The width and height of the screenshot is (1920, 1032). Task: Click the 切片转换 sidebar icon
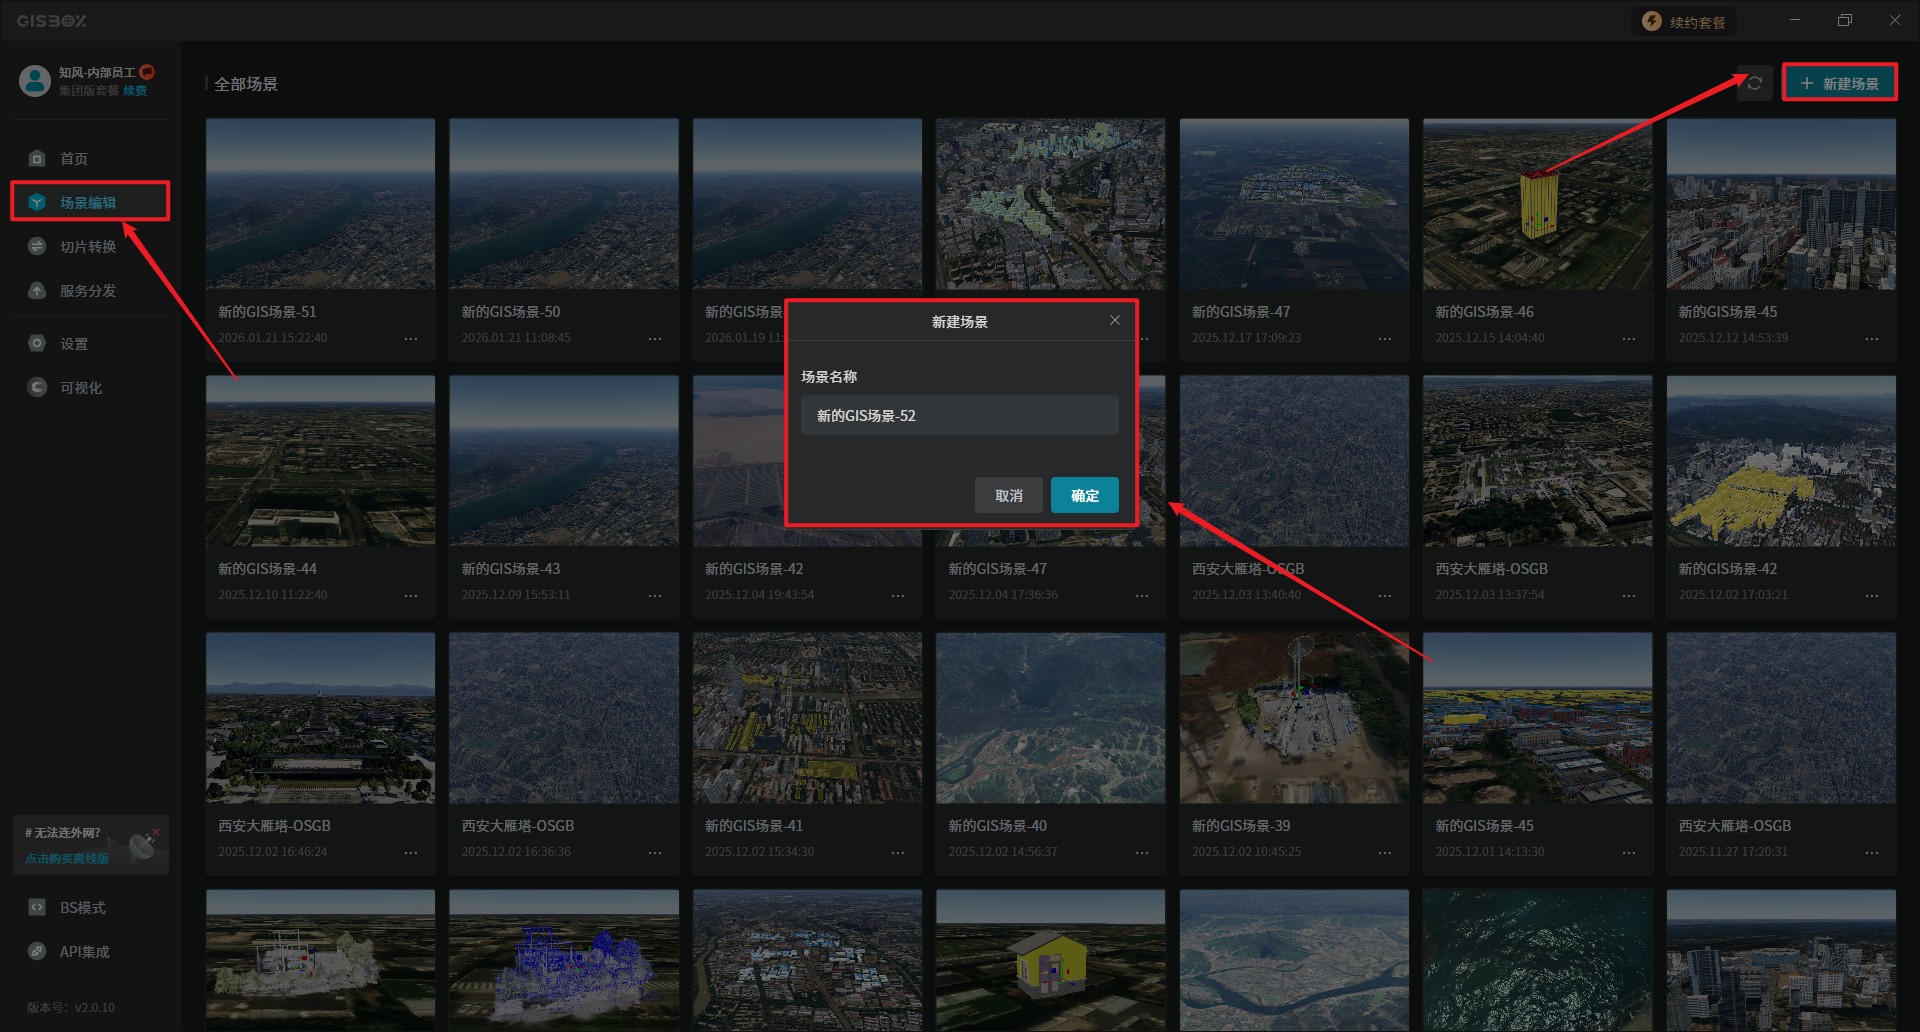(37, 247)
